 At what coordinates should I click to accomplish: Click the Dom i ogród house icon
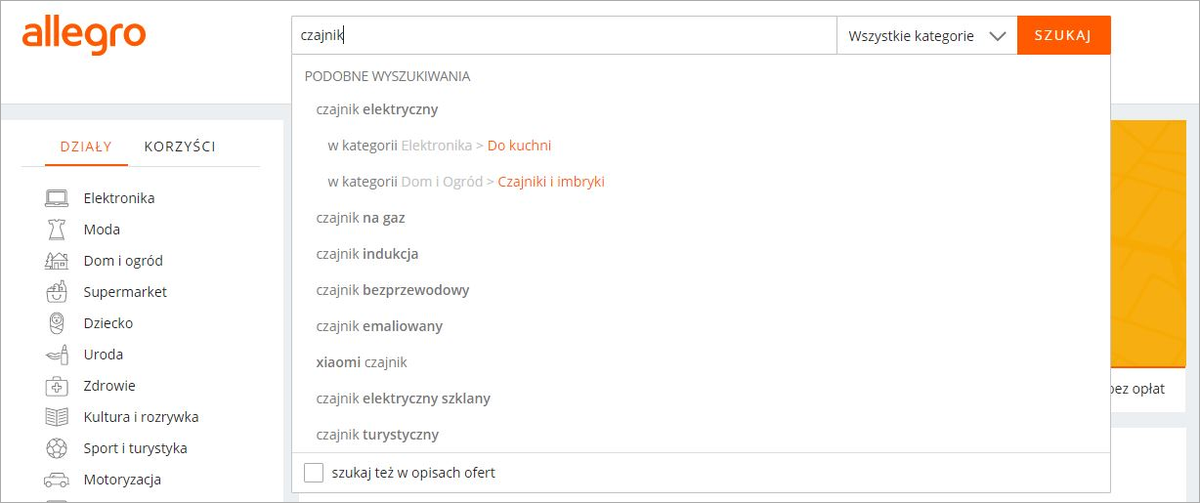pyautogui.click(x=56, y=260)
